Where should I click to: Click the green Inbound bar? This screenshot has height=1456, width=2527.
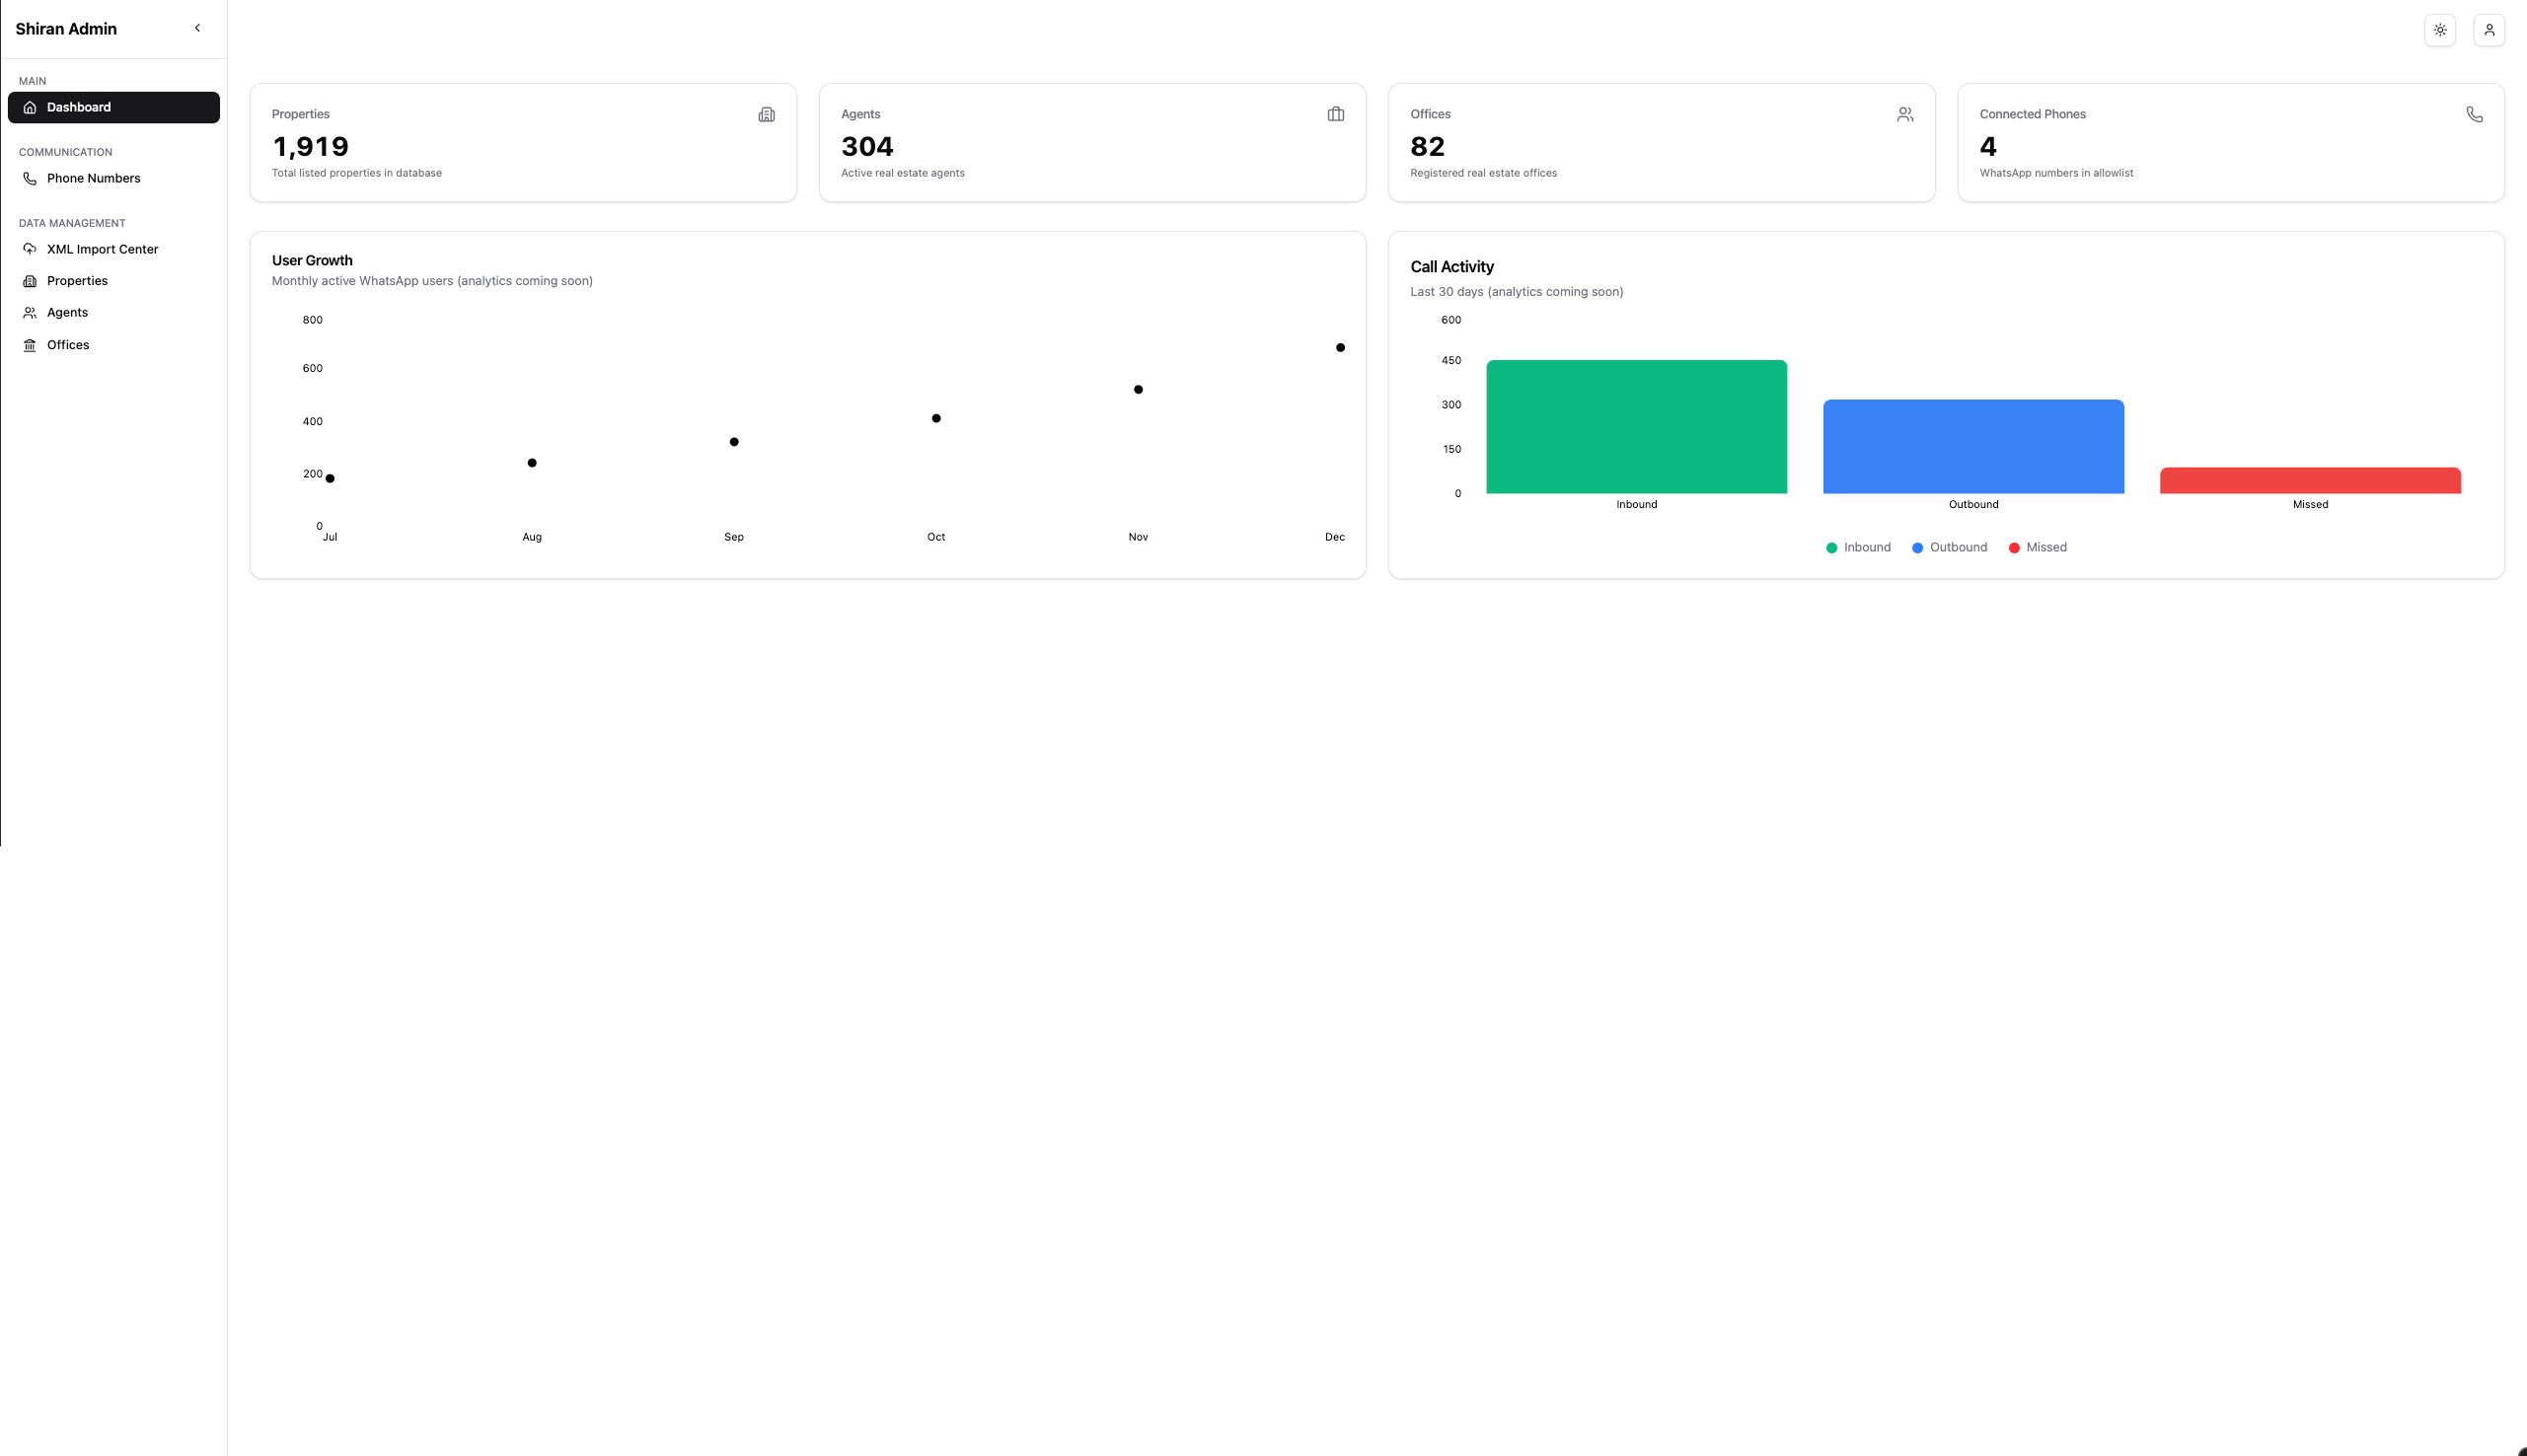tap(1636, 427)
